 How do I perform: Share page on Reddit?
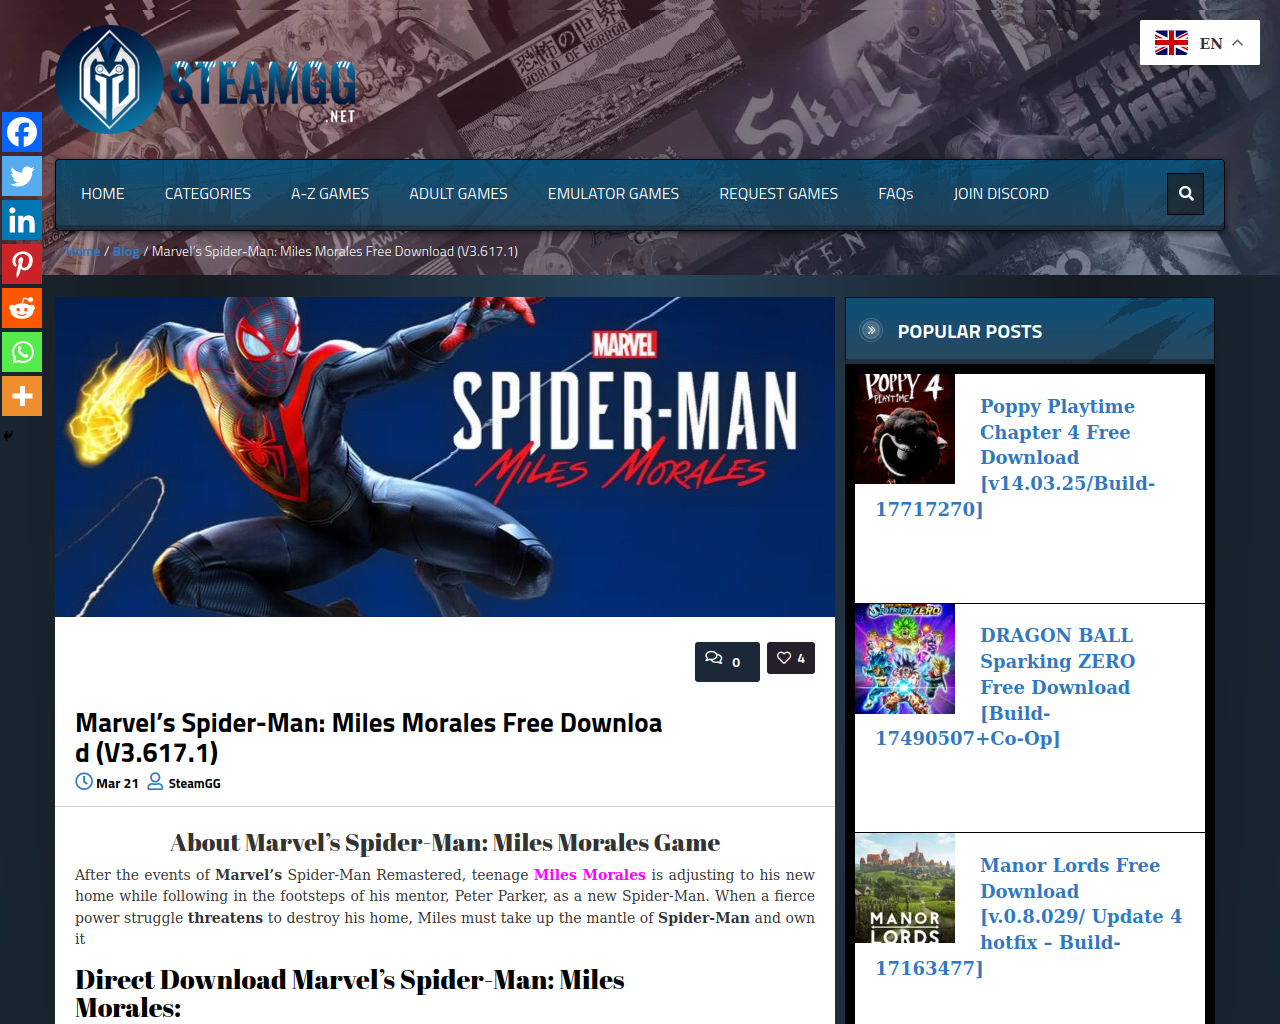point(21,308)
